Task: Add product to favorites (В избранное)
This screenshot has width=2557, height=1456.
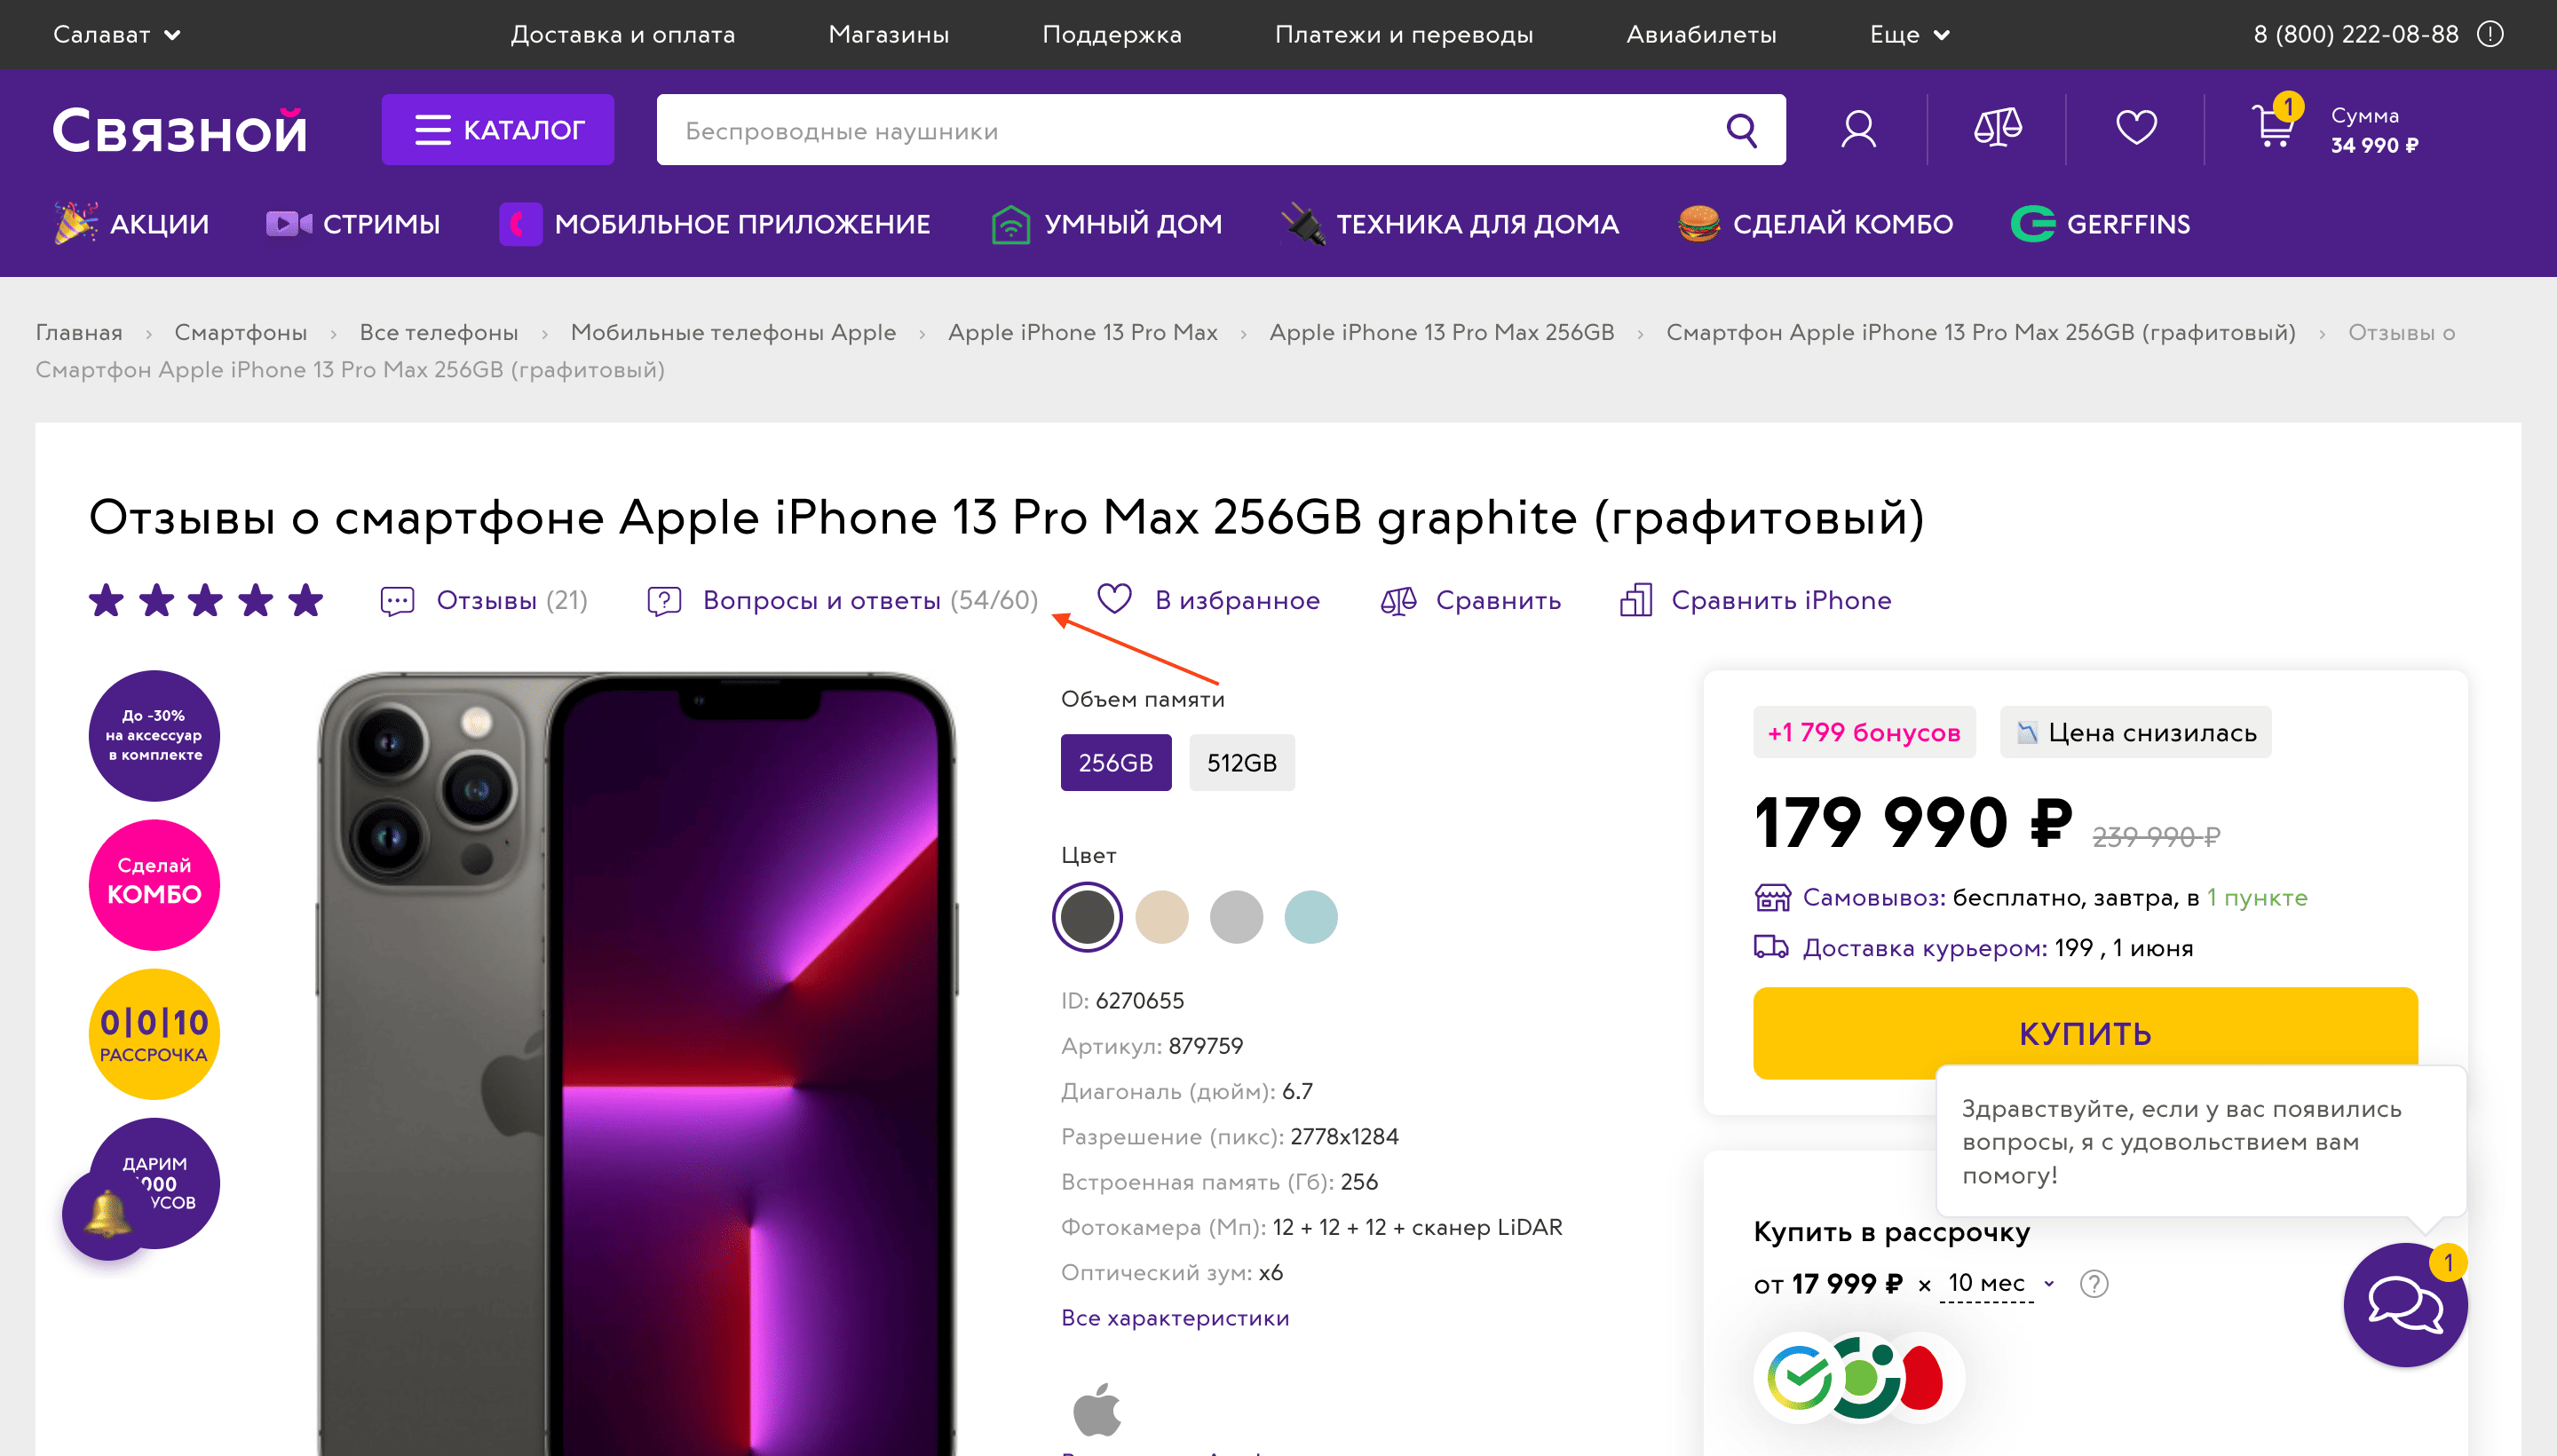Action: 1209,600
